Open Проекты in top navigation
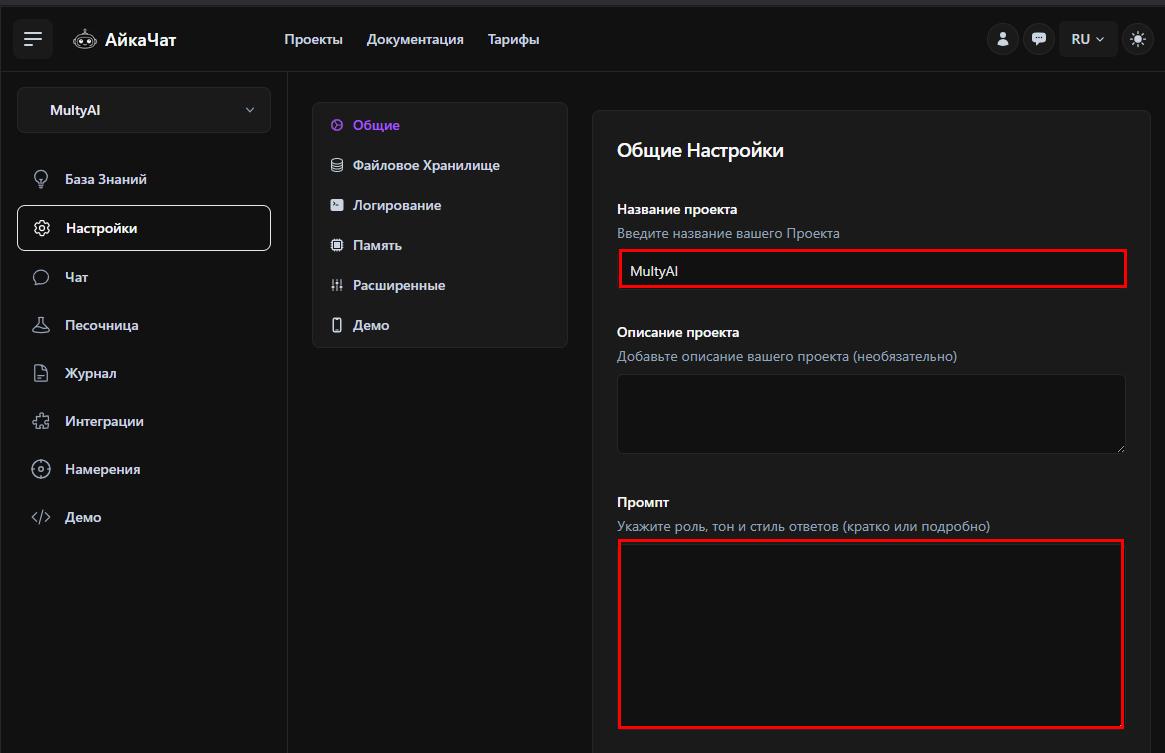 point(313,39)
